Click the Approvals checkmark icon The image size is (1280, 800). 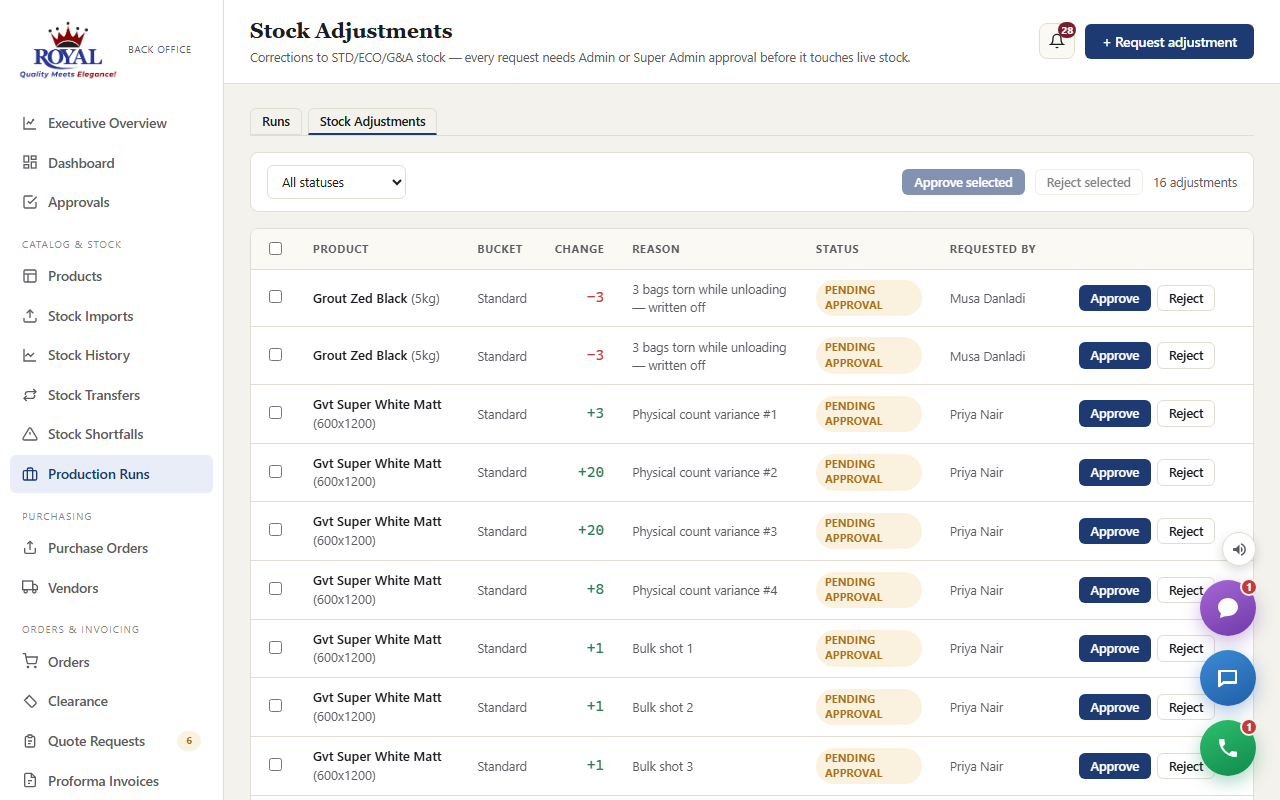(30, 202)
